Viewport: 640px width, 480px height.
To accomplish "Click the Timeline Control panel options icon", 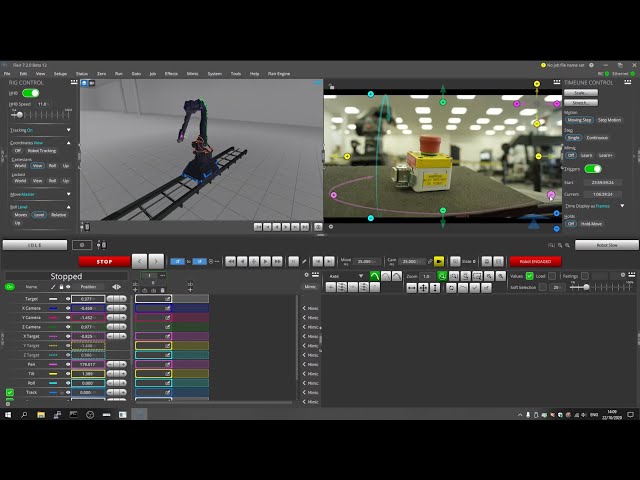I will [x=628, y=82].
